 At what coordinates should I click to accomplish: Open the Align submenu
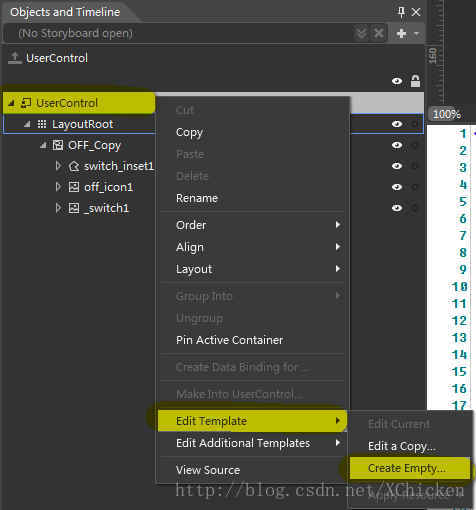(x=253, y=247)
